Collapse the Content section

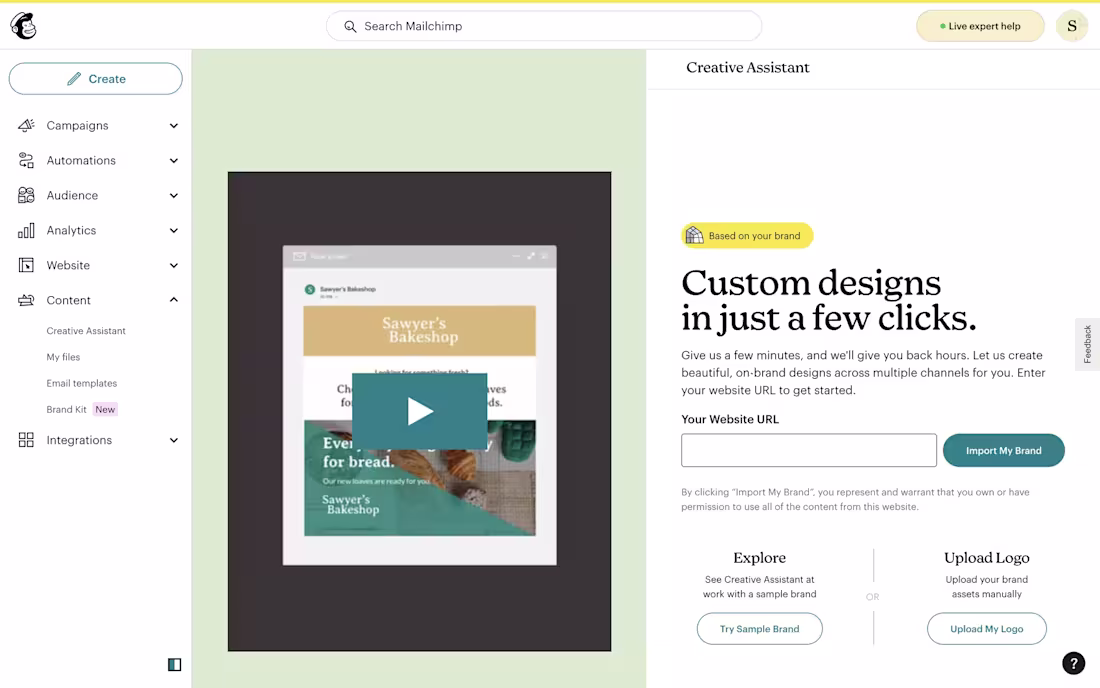click(172, 300)
